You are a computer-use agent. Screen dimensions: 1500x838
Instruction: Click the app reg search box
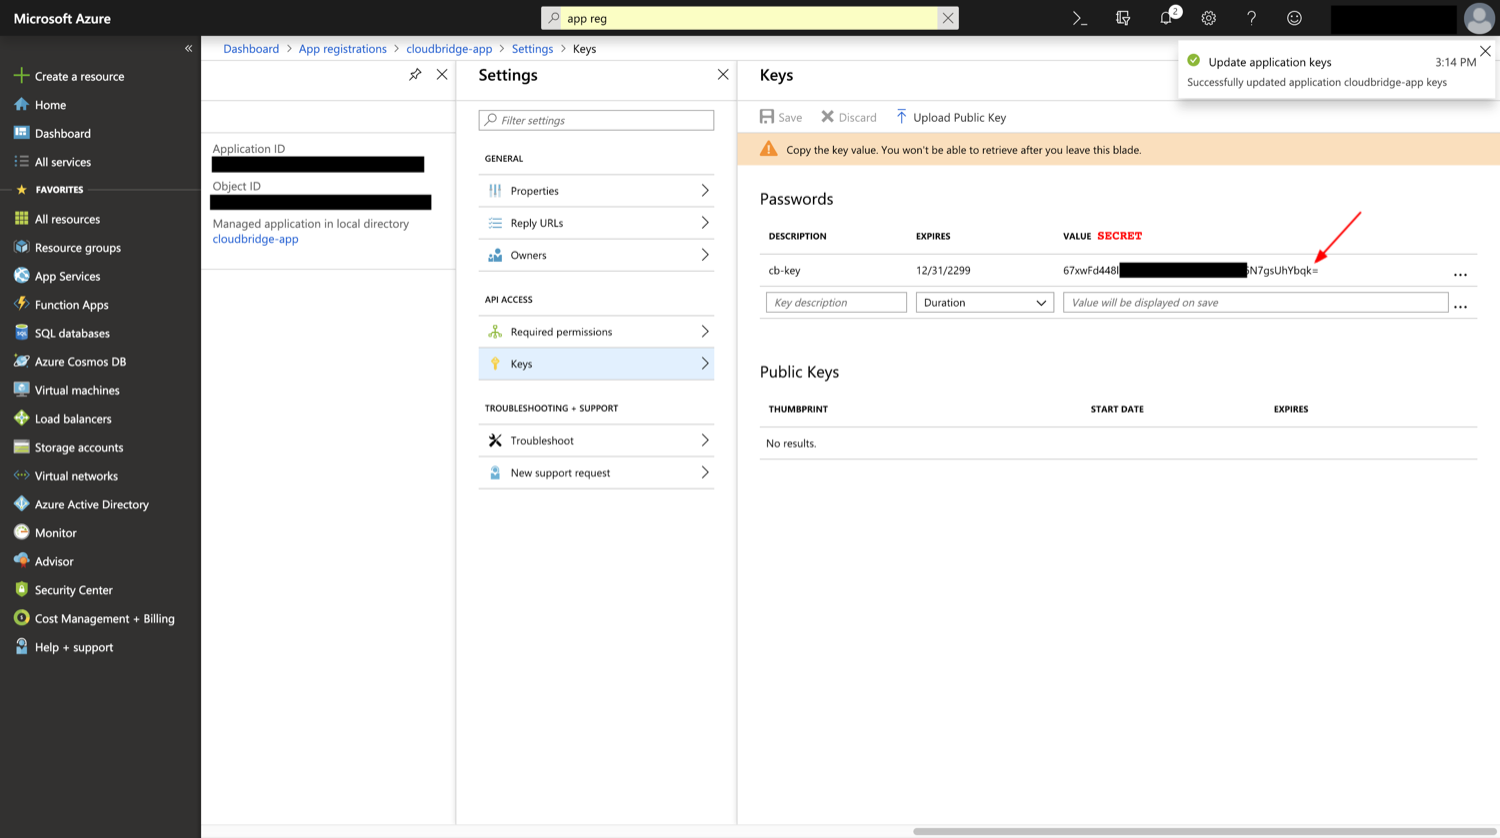pyautogui.click(x=750, y=18)
